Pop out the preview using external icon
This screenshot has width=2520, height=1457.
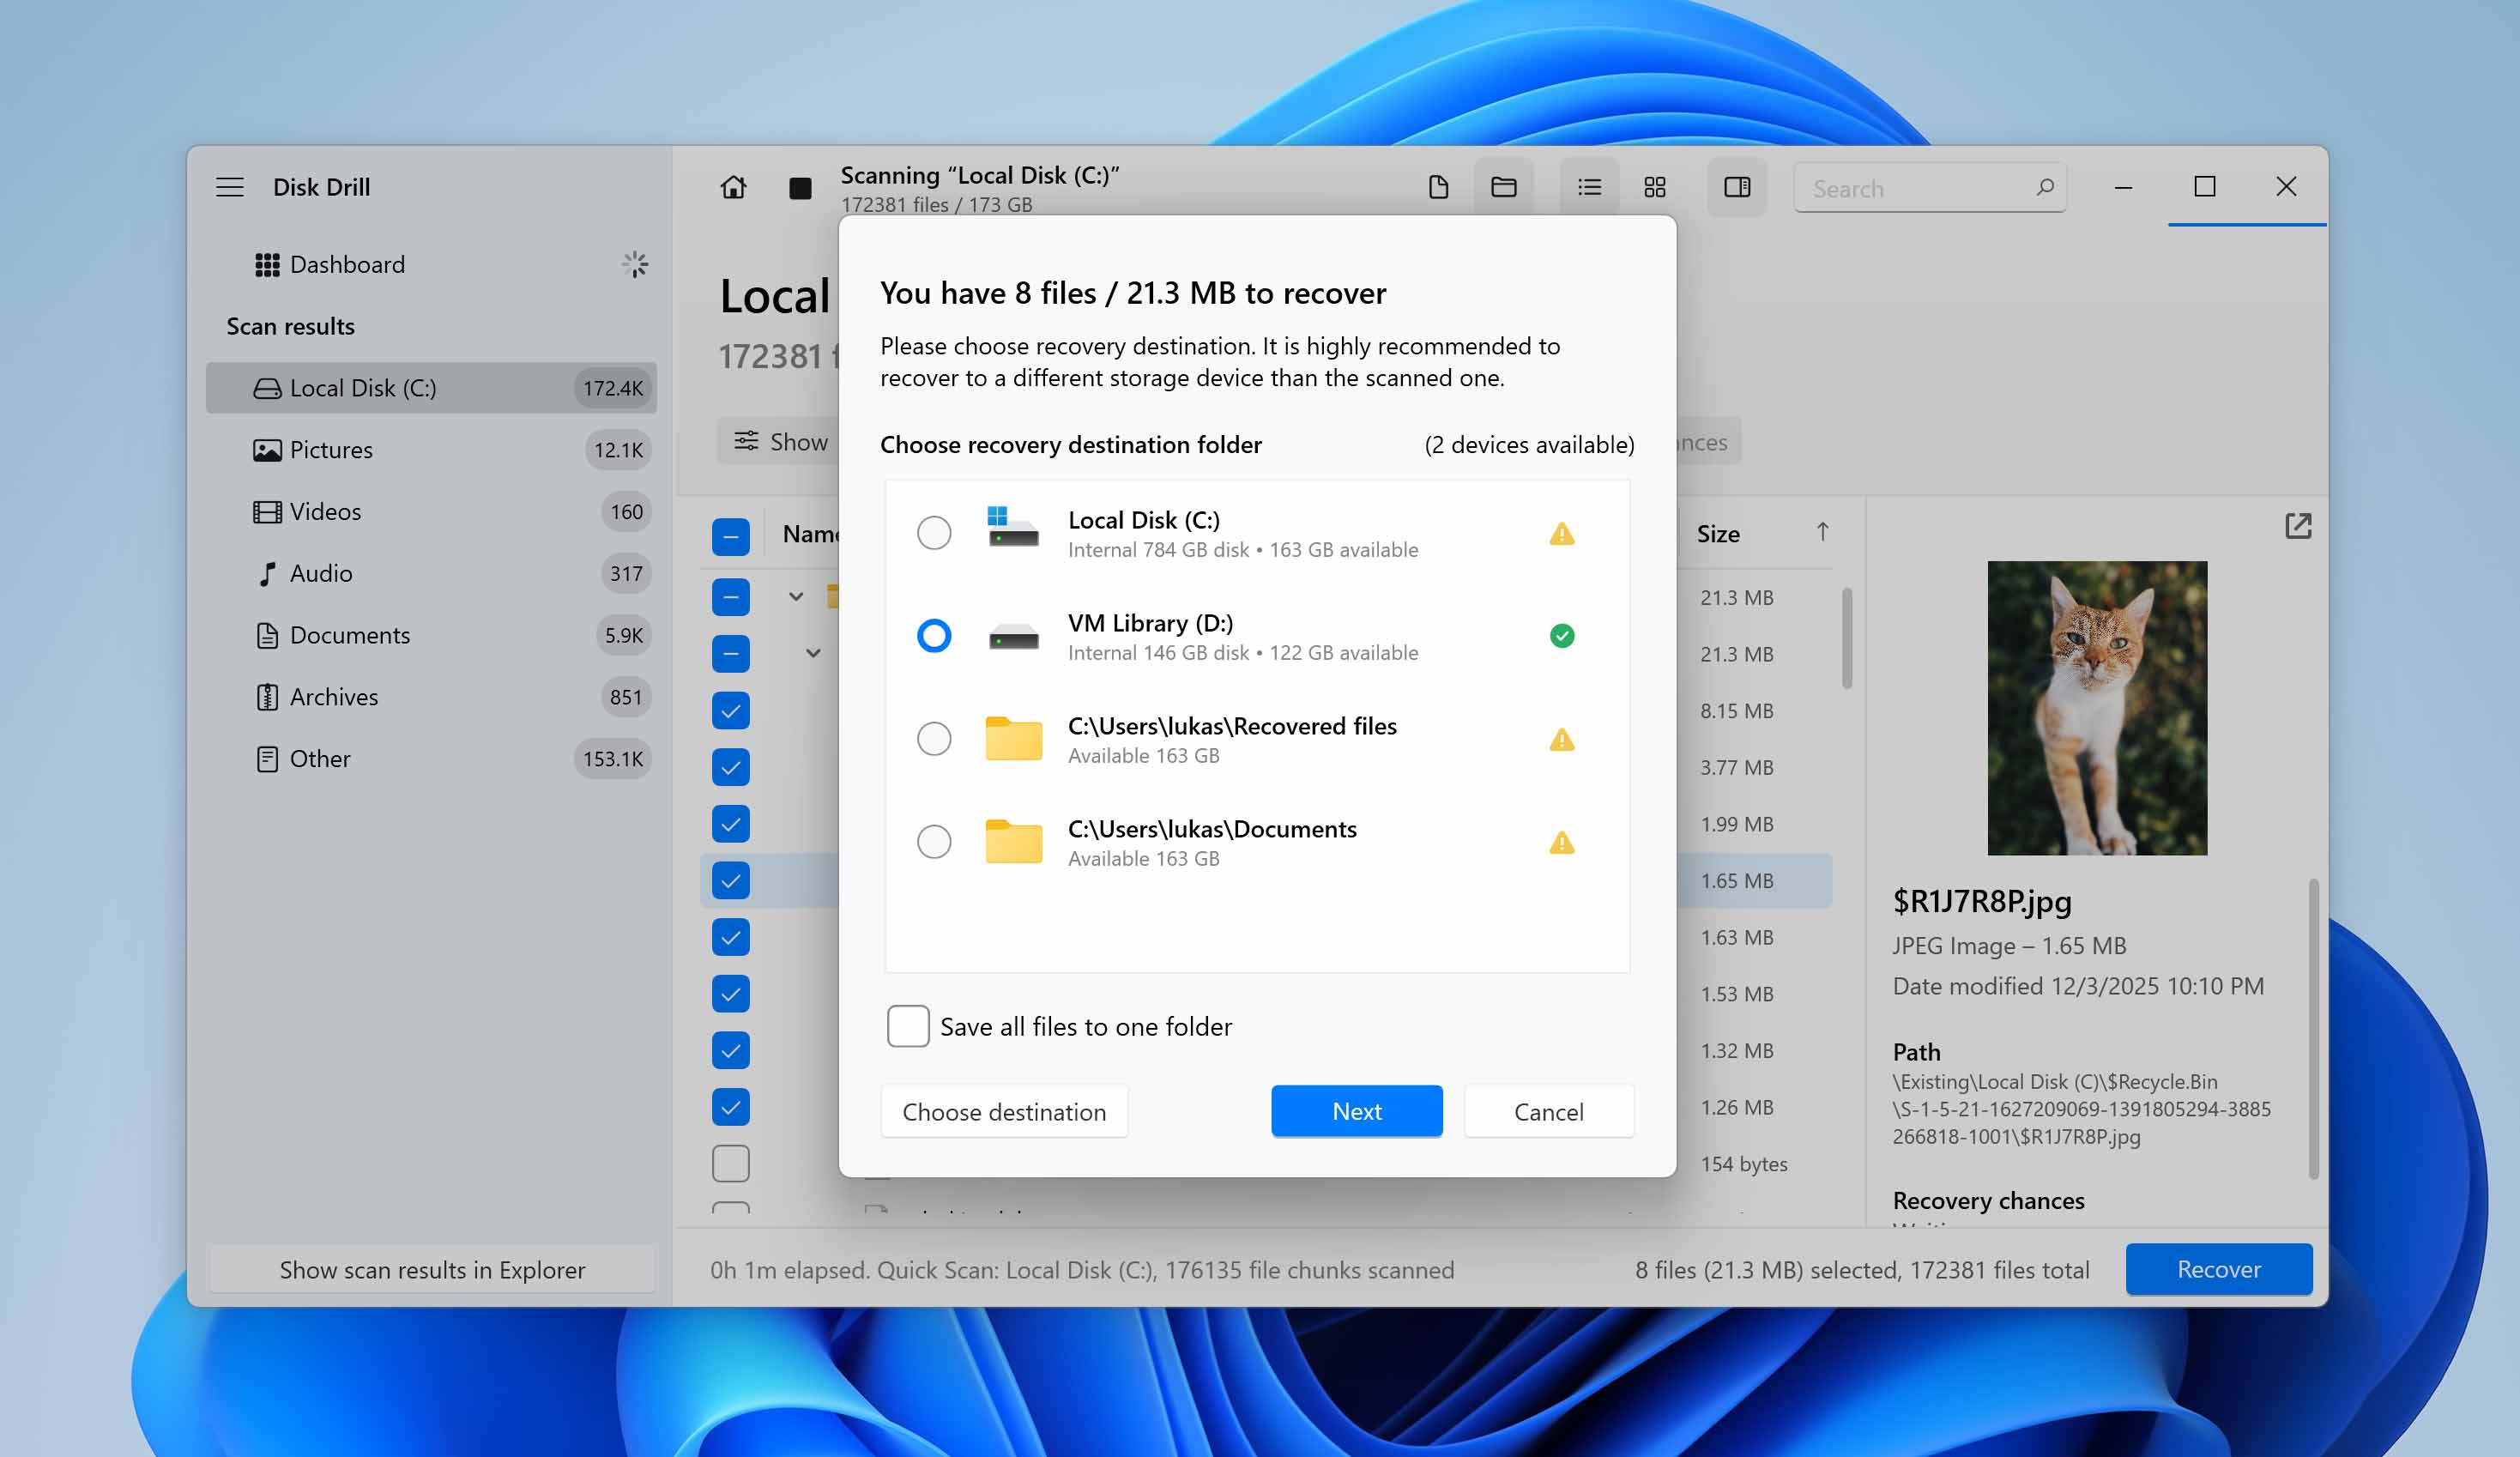(x=2298, y=526)
